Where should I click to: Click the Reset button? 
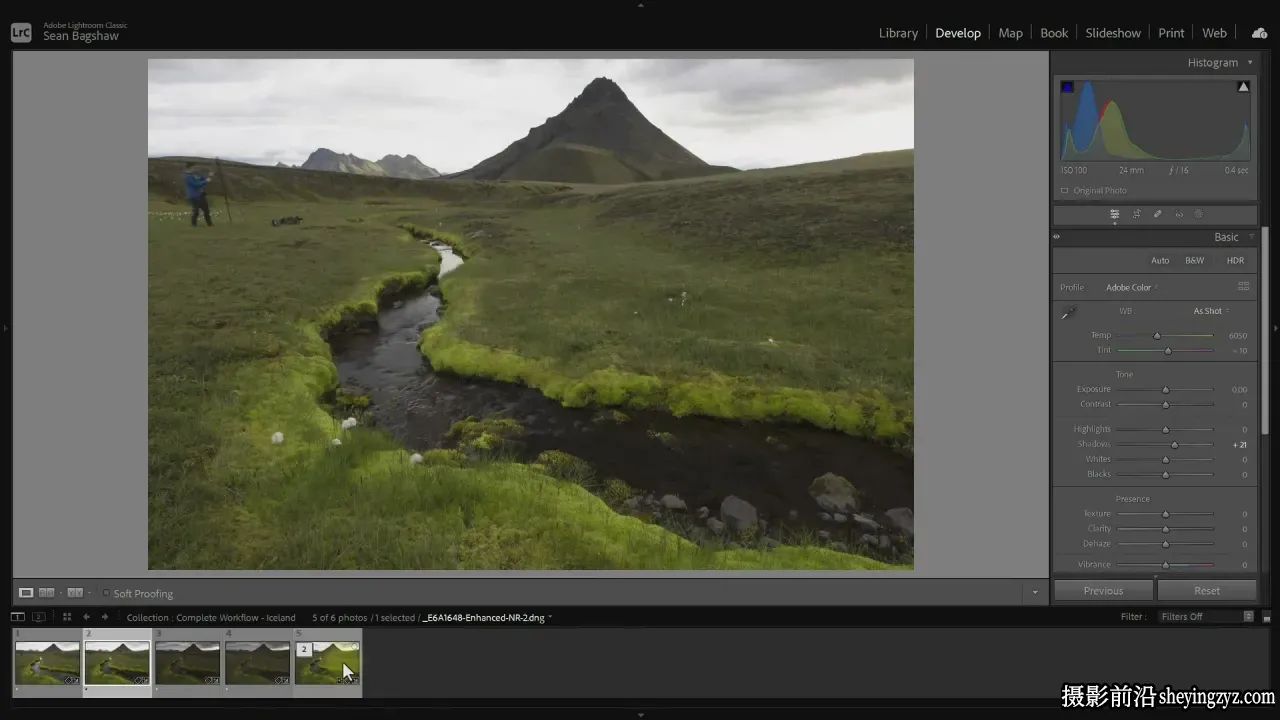pos(1207,591)
